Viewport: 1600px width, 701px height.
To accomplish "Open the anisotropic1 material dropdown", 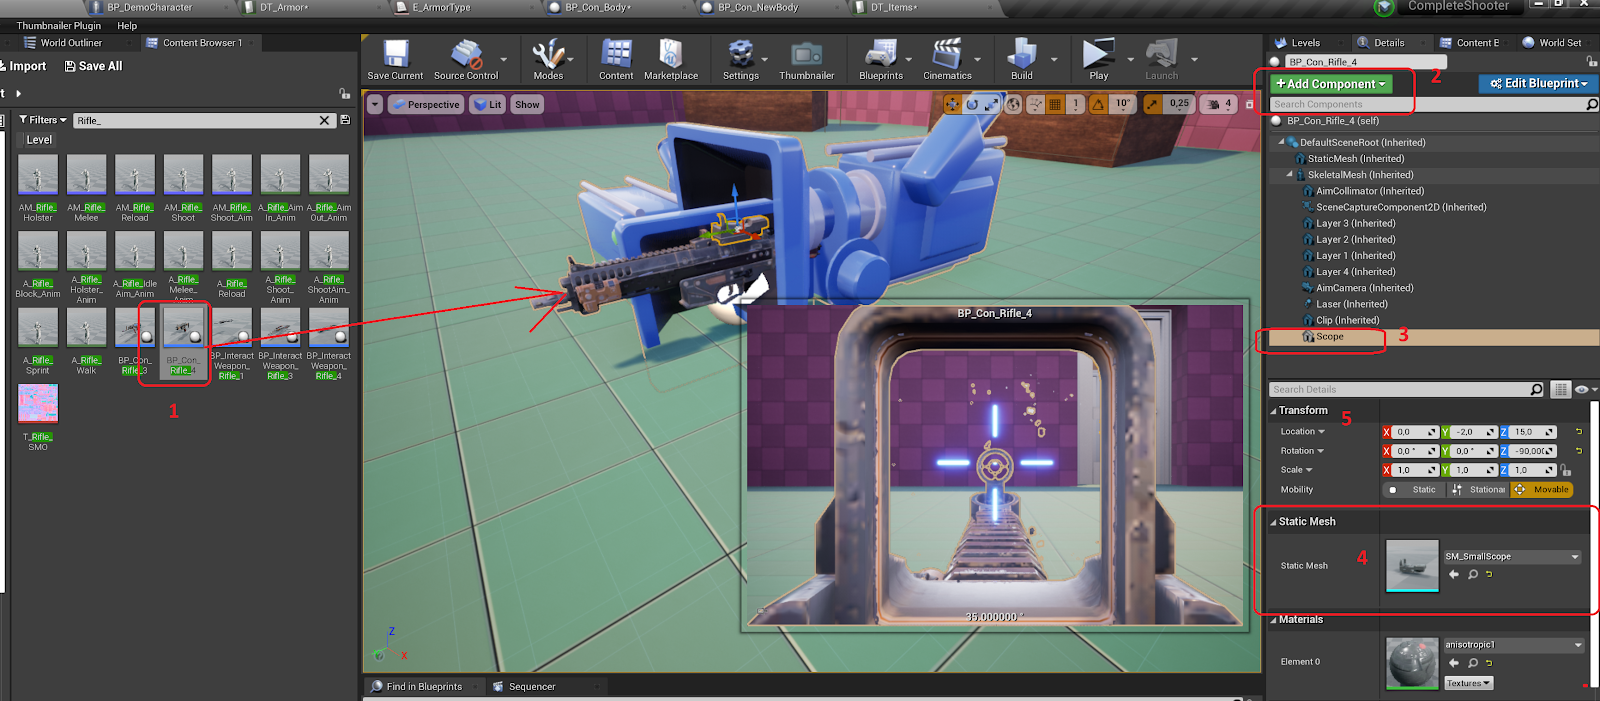I will [x=1513, y=645].
